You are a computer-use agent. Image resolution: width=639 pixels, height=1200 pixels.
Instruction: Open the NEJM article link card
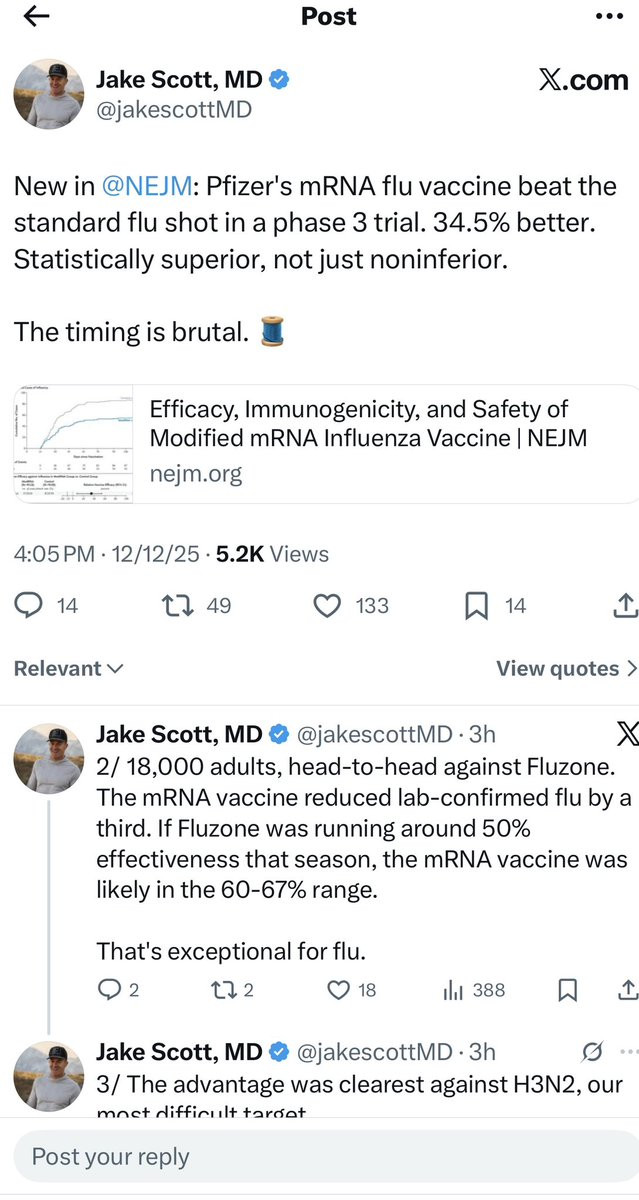click(x=319, y=440)
